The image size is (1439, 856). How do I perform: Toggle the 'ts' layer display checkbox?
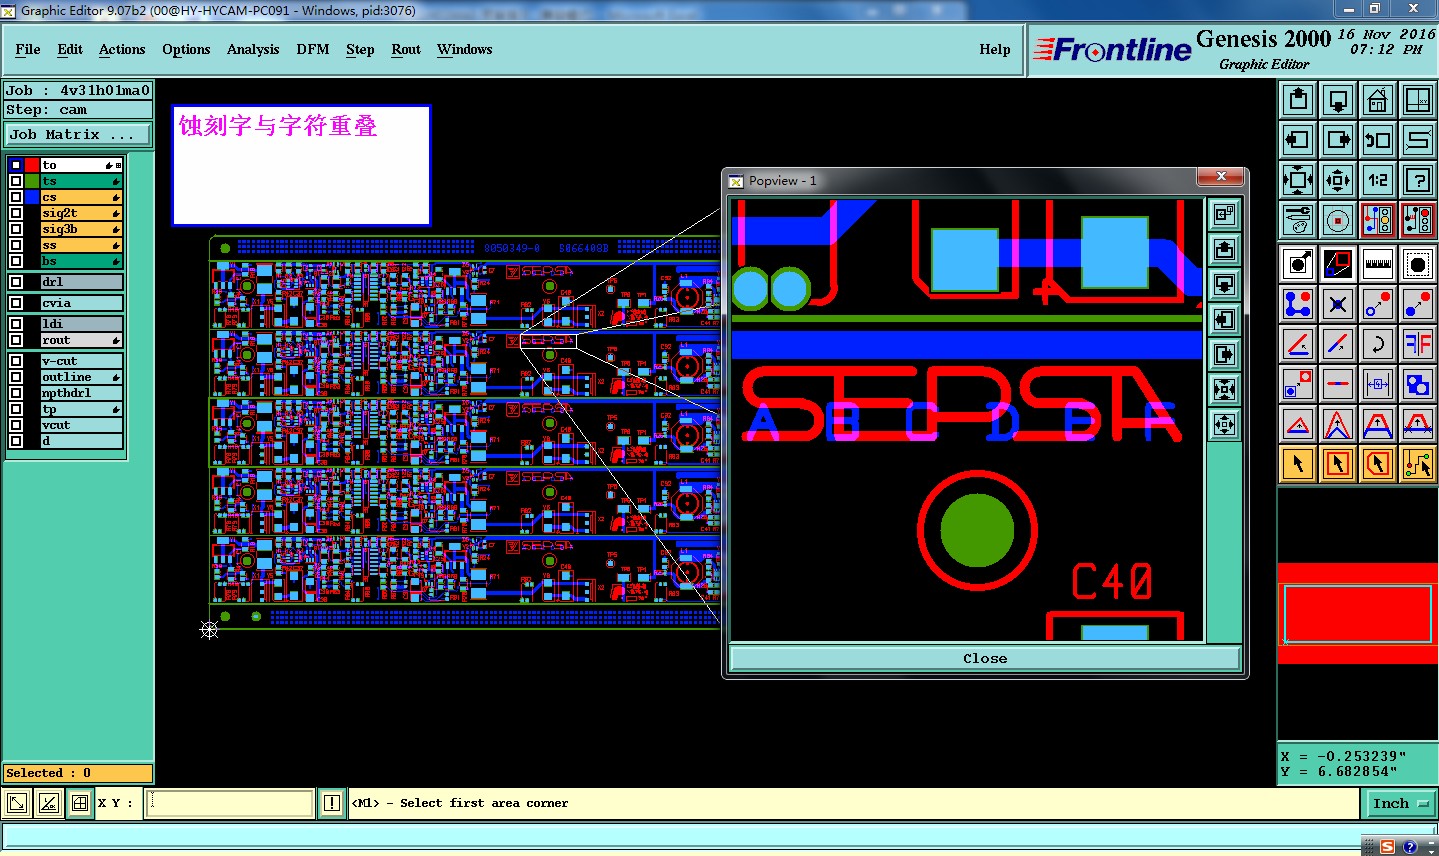click(15, 181)
